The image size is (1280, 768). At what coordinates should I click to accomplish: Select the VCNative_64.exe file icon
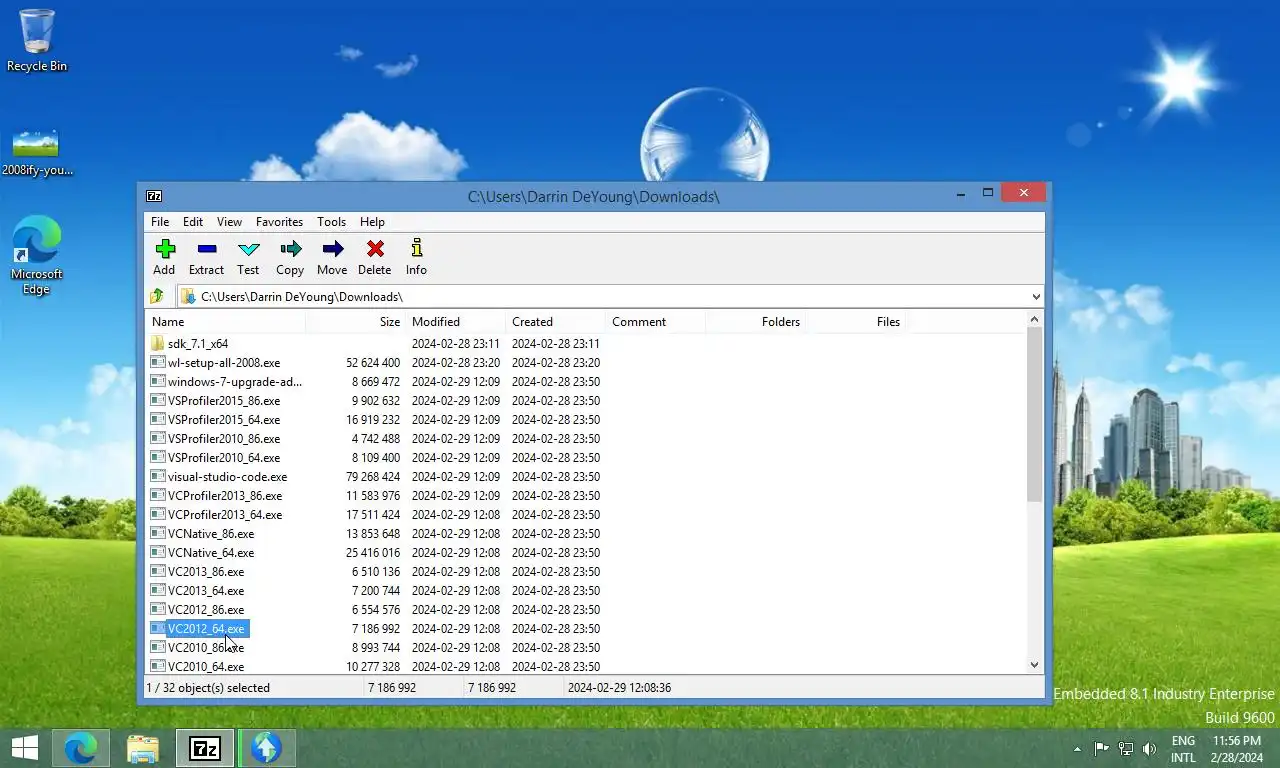coord(158,552)
